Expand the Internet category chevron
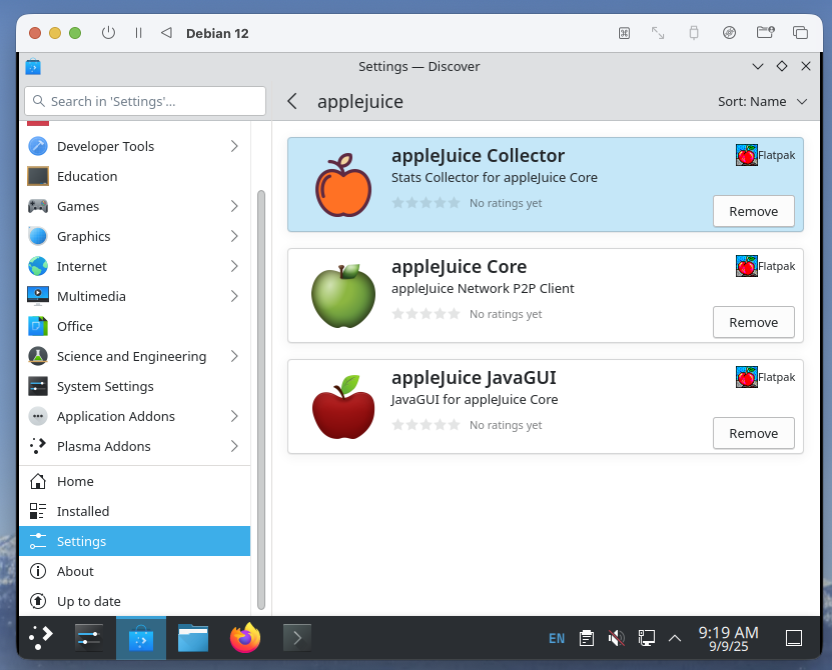 pyautogui.click(x=234, y=266)
